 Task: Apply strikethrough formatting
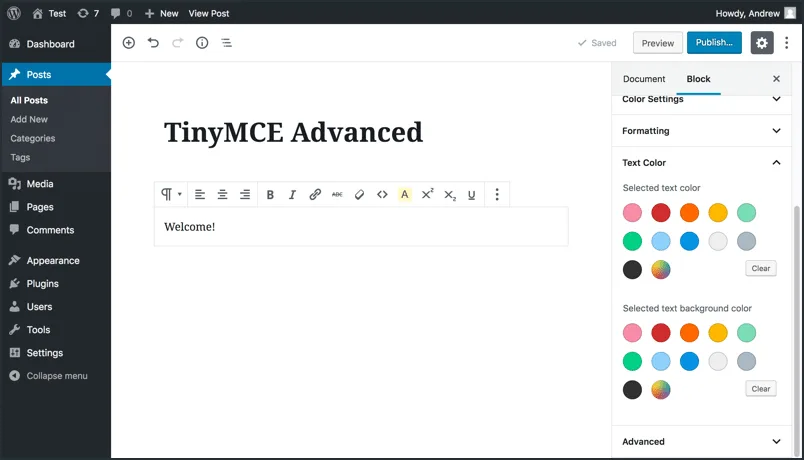(x=337, y=195)
